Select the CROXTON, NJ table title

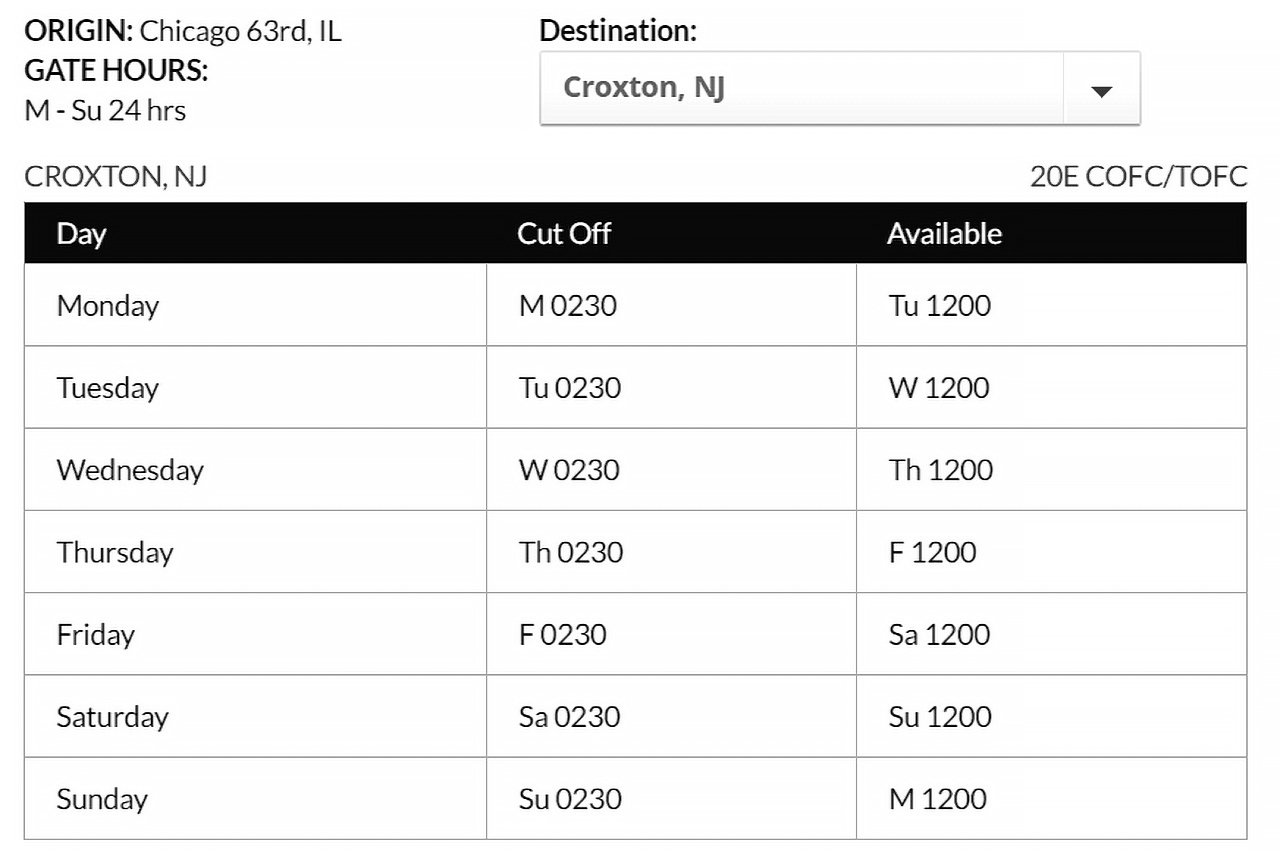coord(115,177)
